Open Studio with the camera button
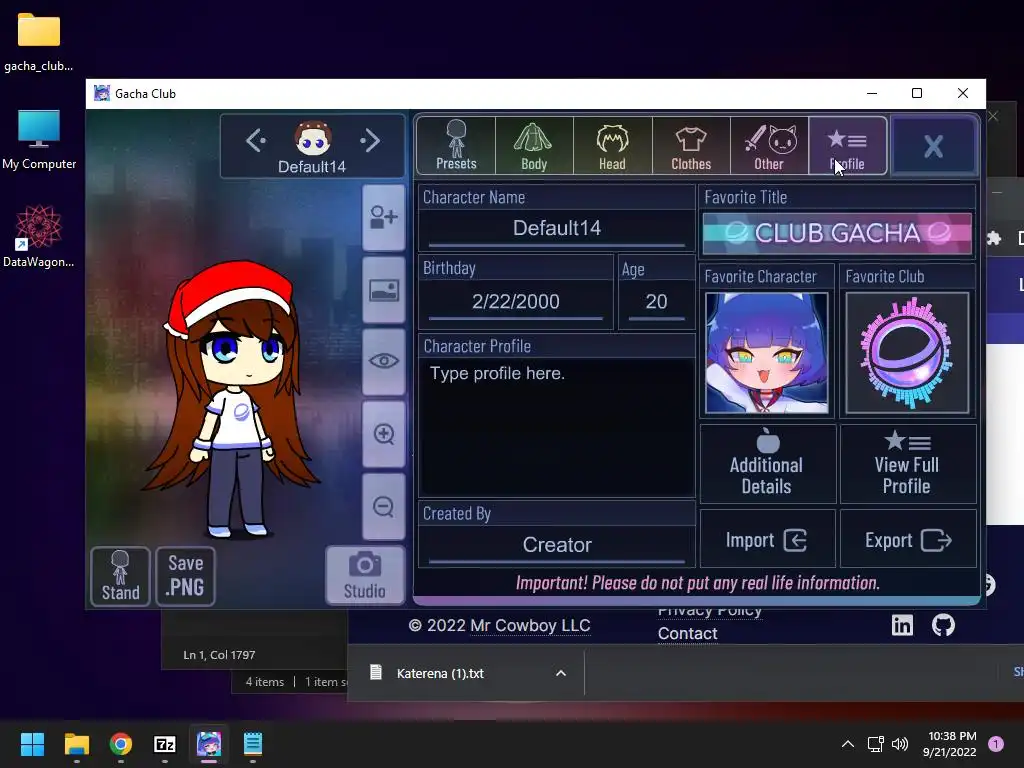The height and width of the screenshot is (768, 1024). (365, 575)
